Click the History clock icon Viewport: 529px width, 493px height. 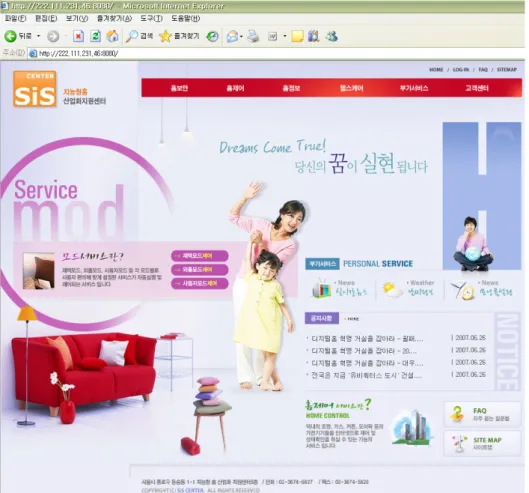click(x=212, y=36)
